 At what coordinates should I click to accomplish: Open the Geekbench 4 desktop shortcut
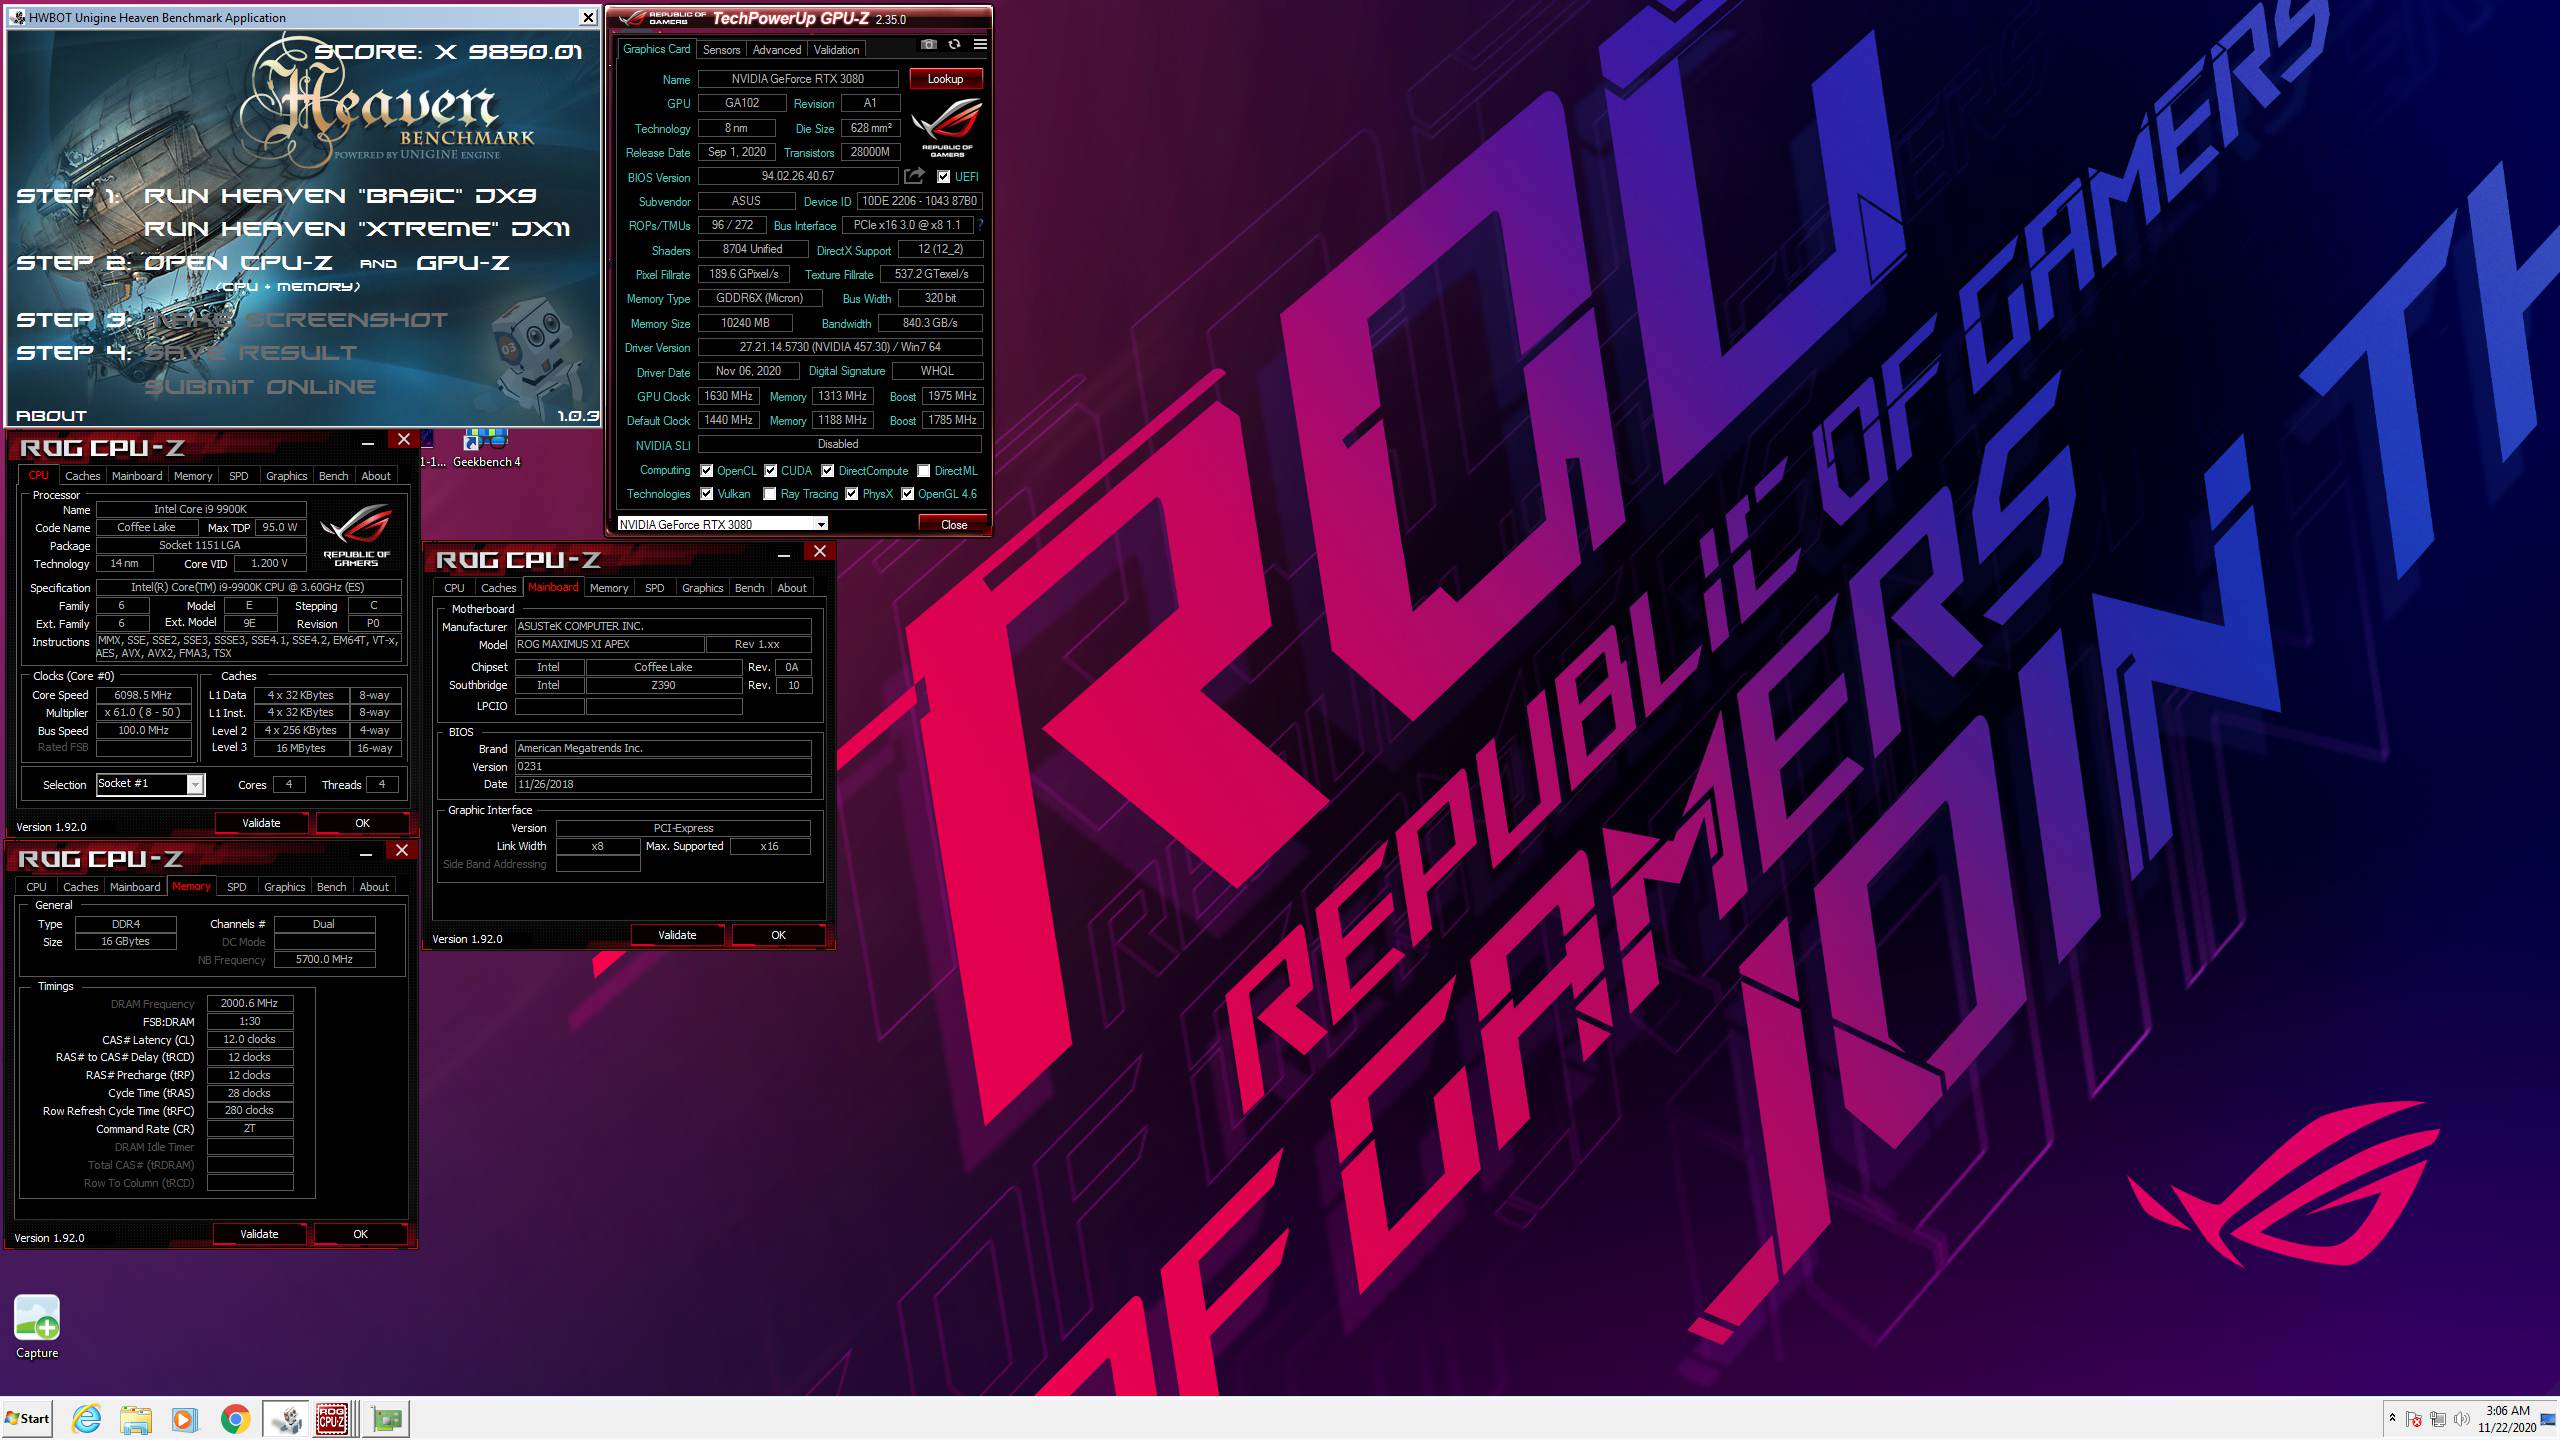[486, 449]
